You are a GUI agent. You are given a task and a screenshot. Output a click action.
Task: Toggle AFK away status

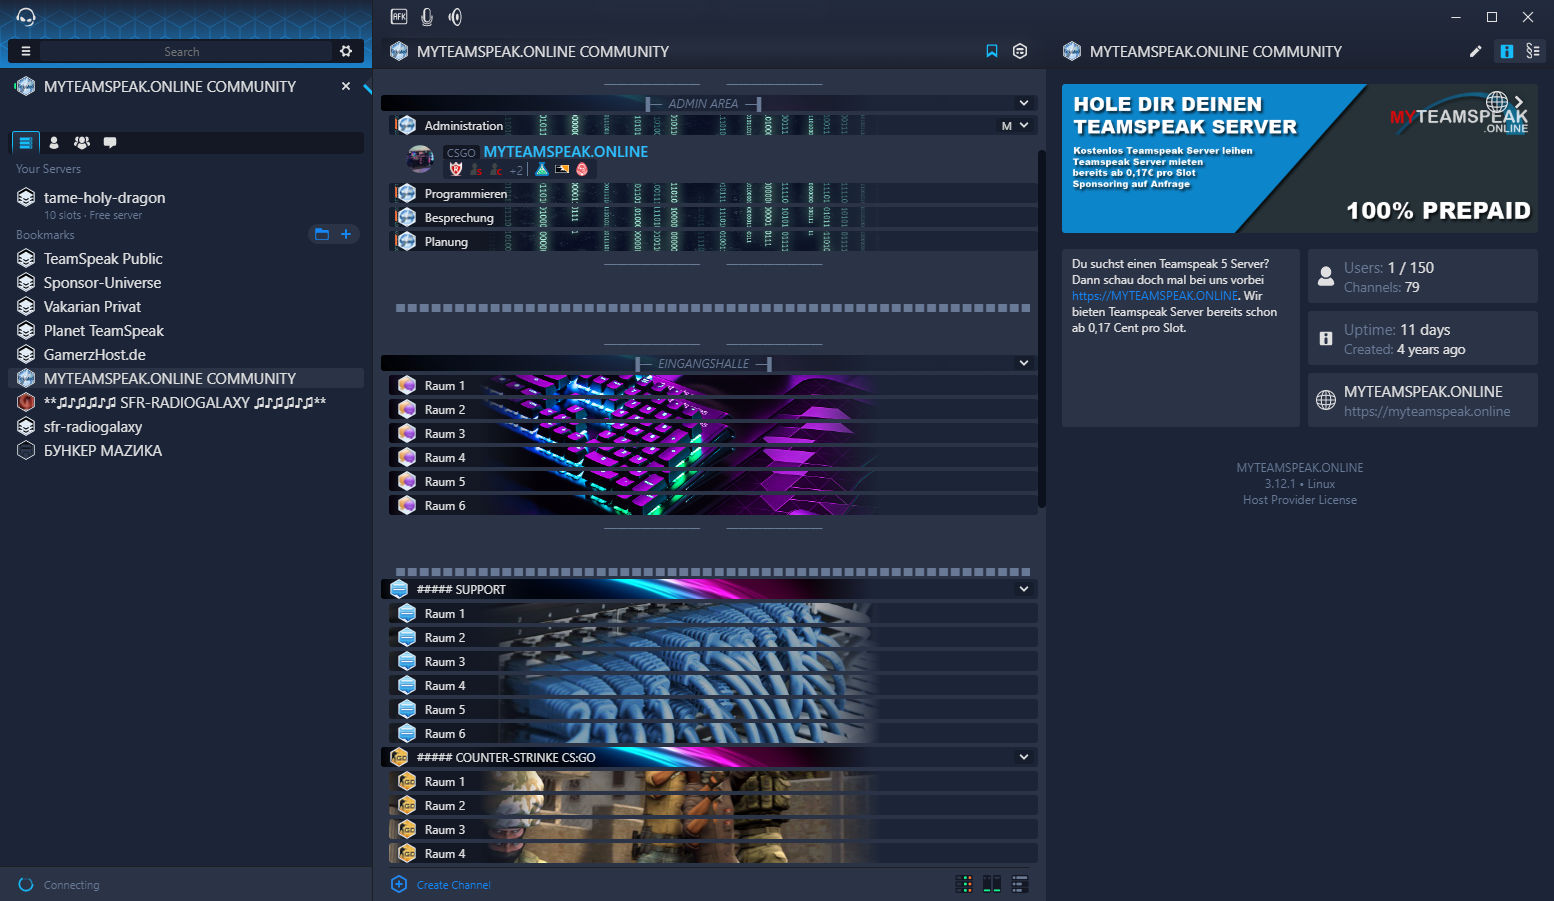point(399,17)
